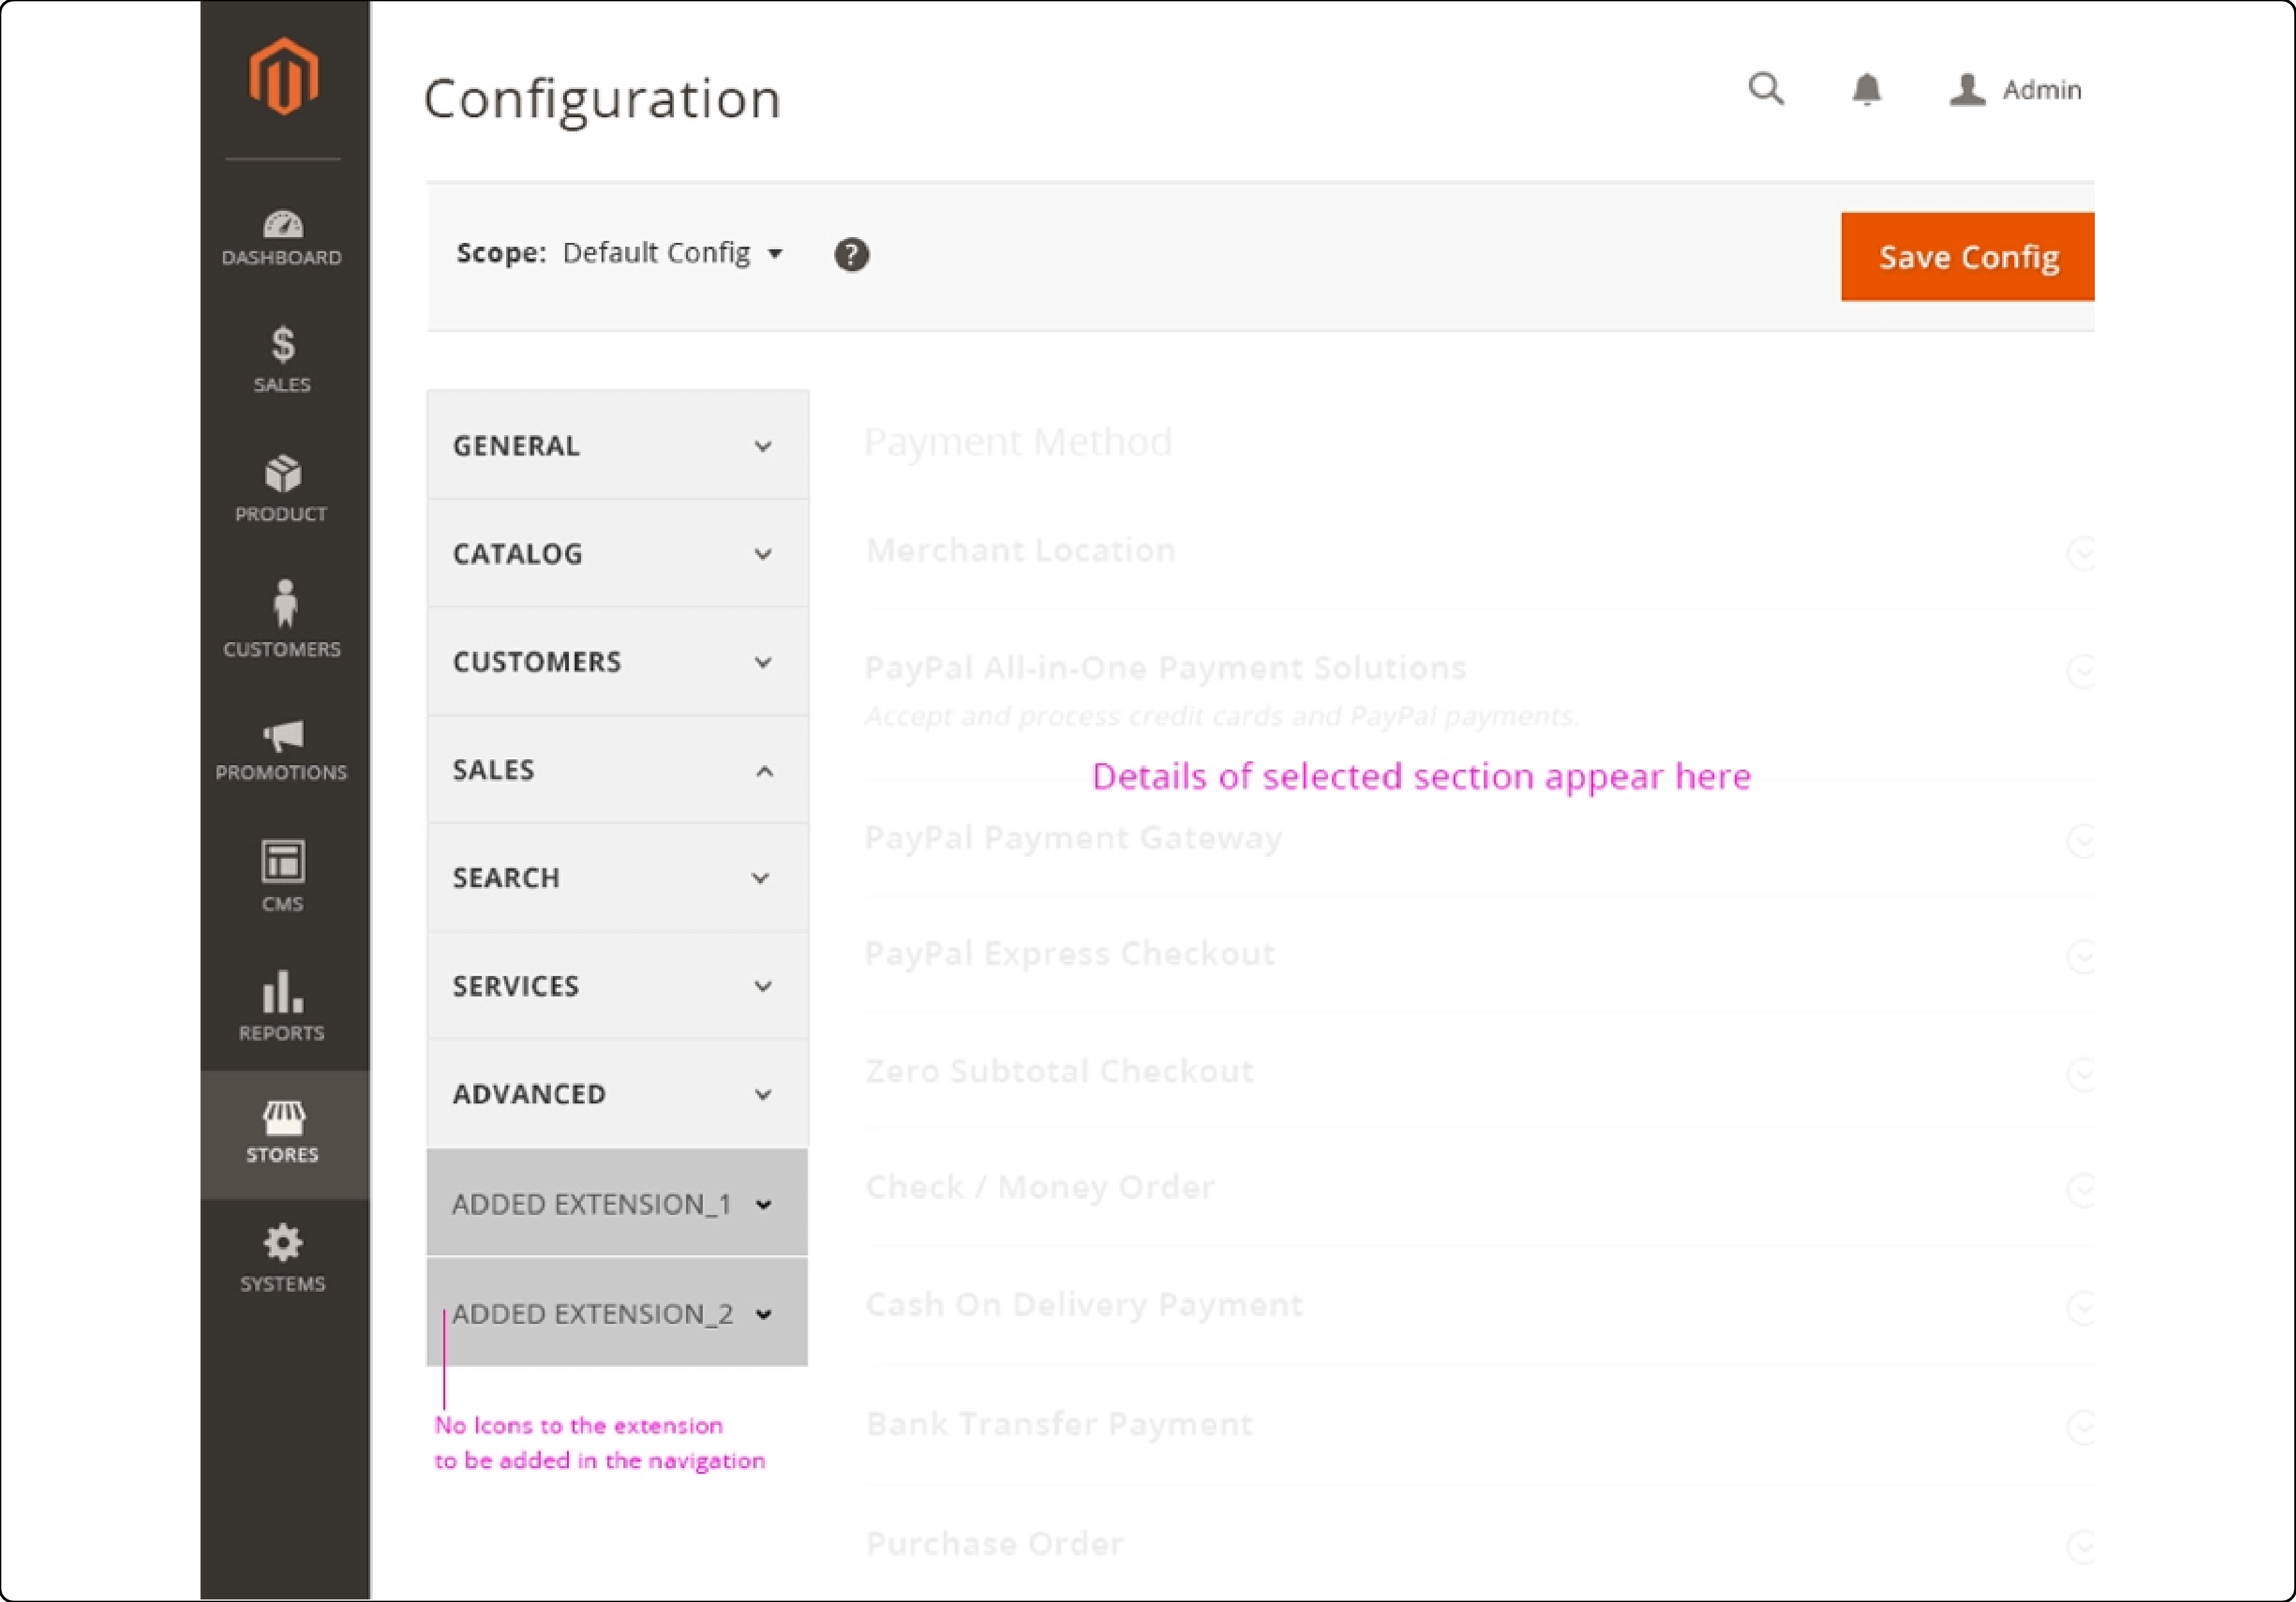
Task: Click the Magento logo icon
Action: (x=283, y=76)
